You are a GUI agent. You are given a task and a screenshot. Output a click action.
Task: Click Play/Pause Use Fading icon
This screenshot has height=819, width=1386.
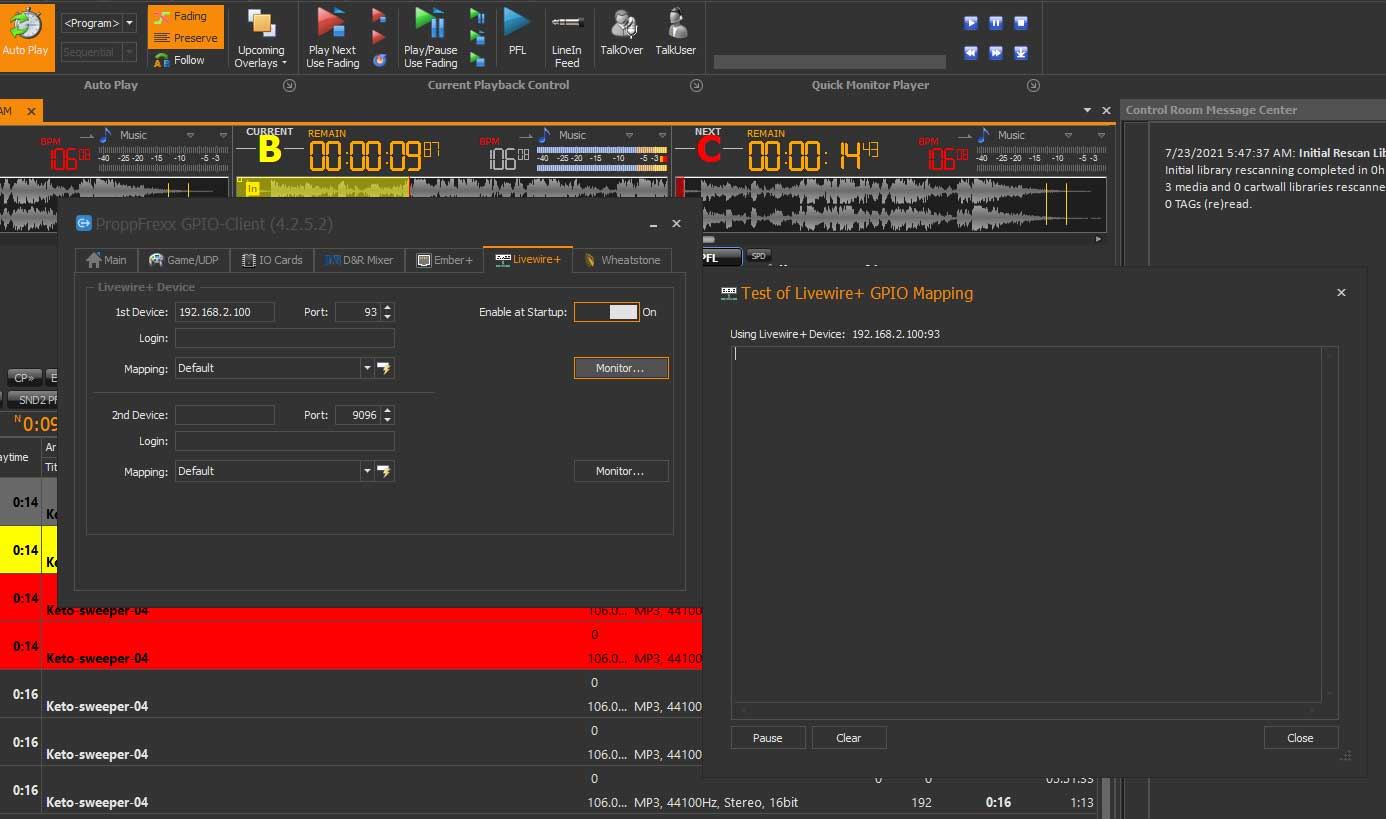click(x=430, y=39)
